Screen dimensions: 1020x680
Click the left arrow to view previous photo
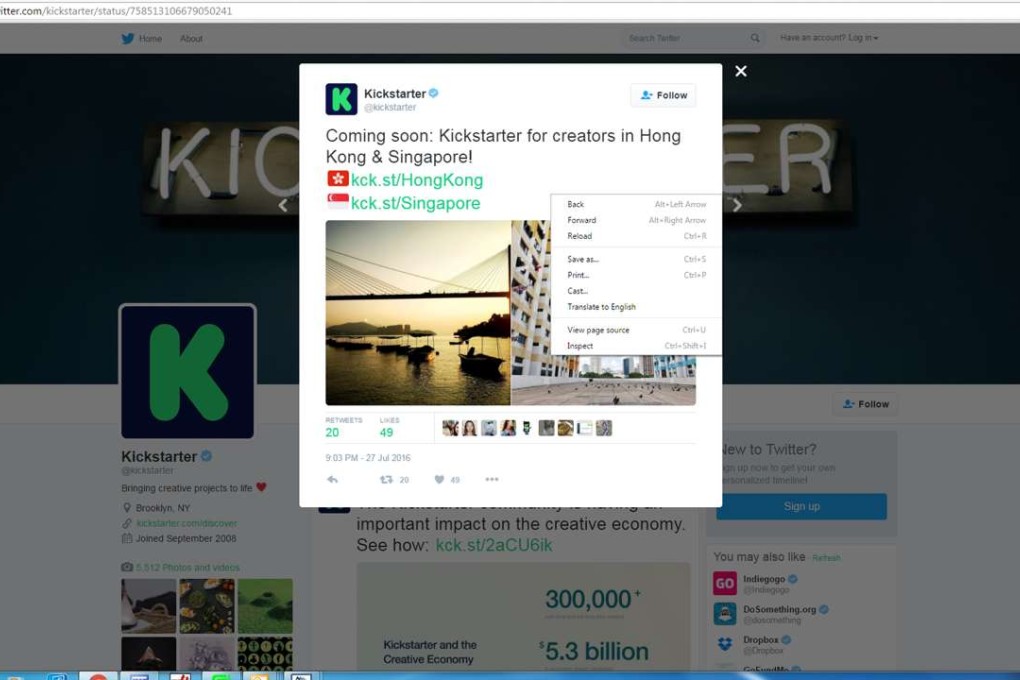click(x=283, y=203)
